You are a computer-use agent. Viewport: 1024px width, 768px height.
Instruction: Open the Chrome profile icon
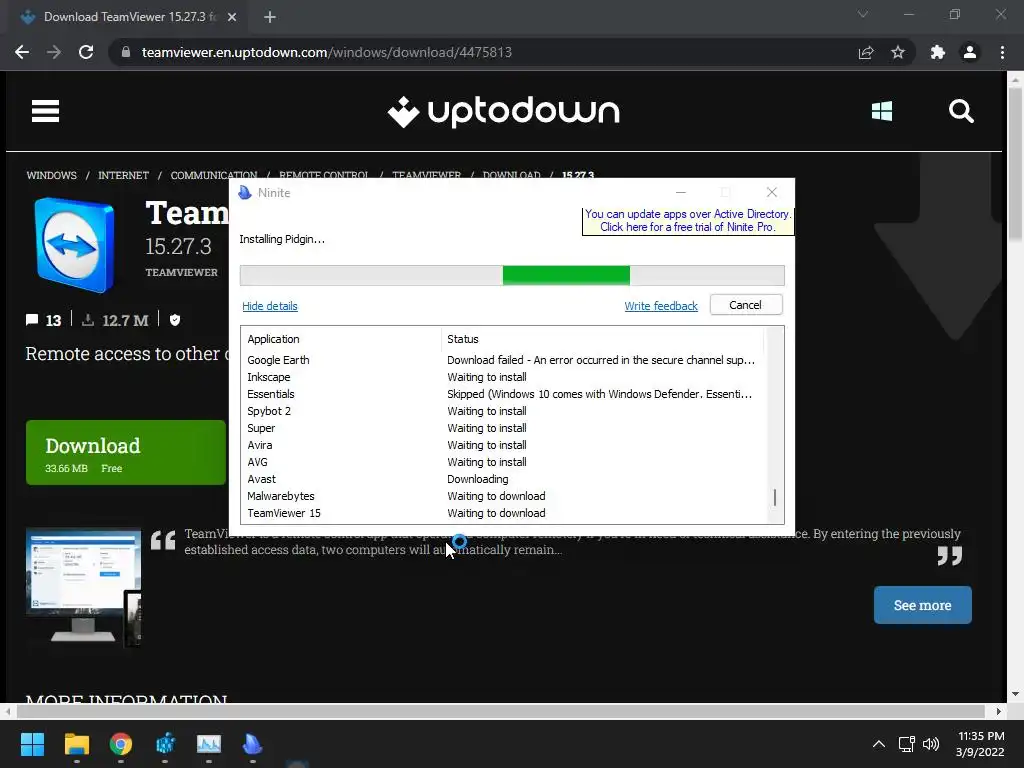(x=970, y=52)
